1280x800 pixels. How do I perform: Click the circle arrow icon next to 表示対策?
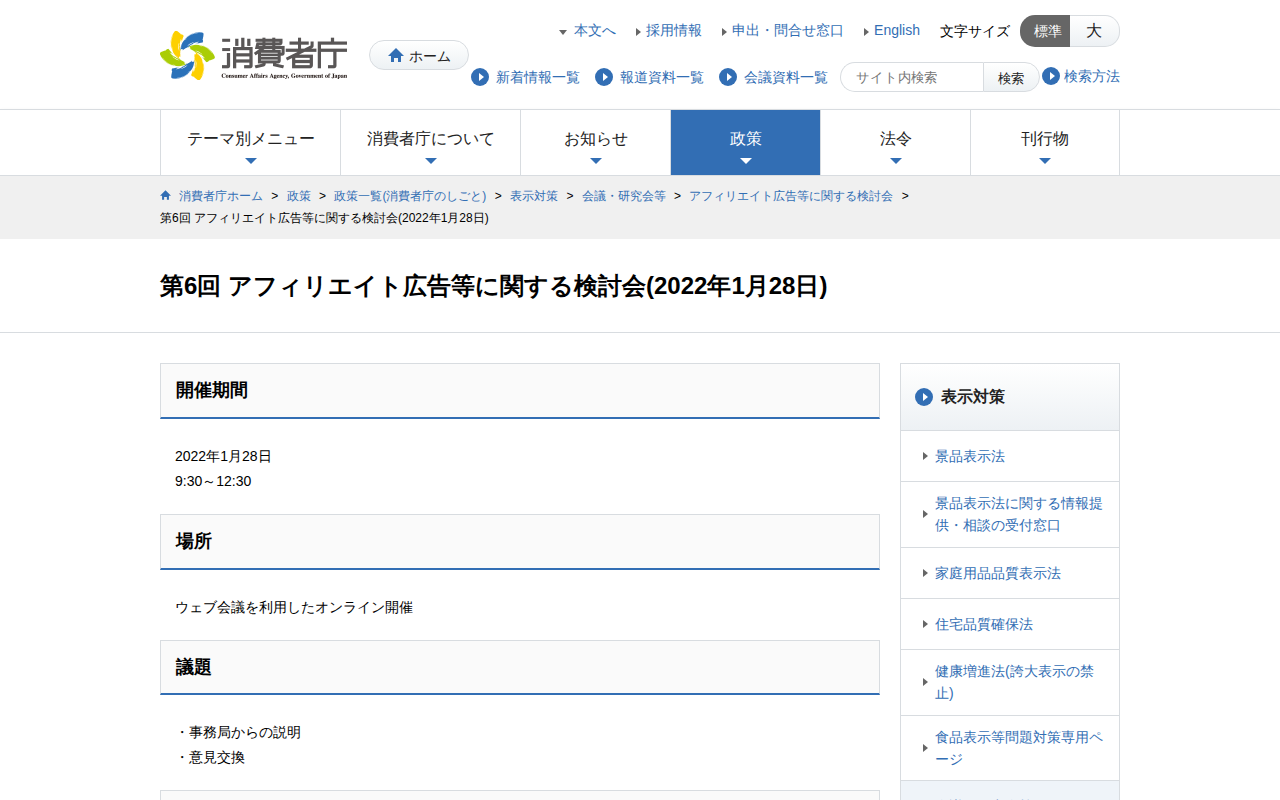(x=924, y=397)
